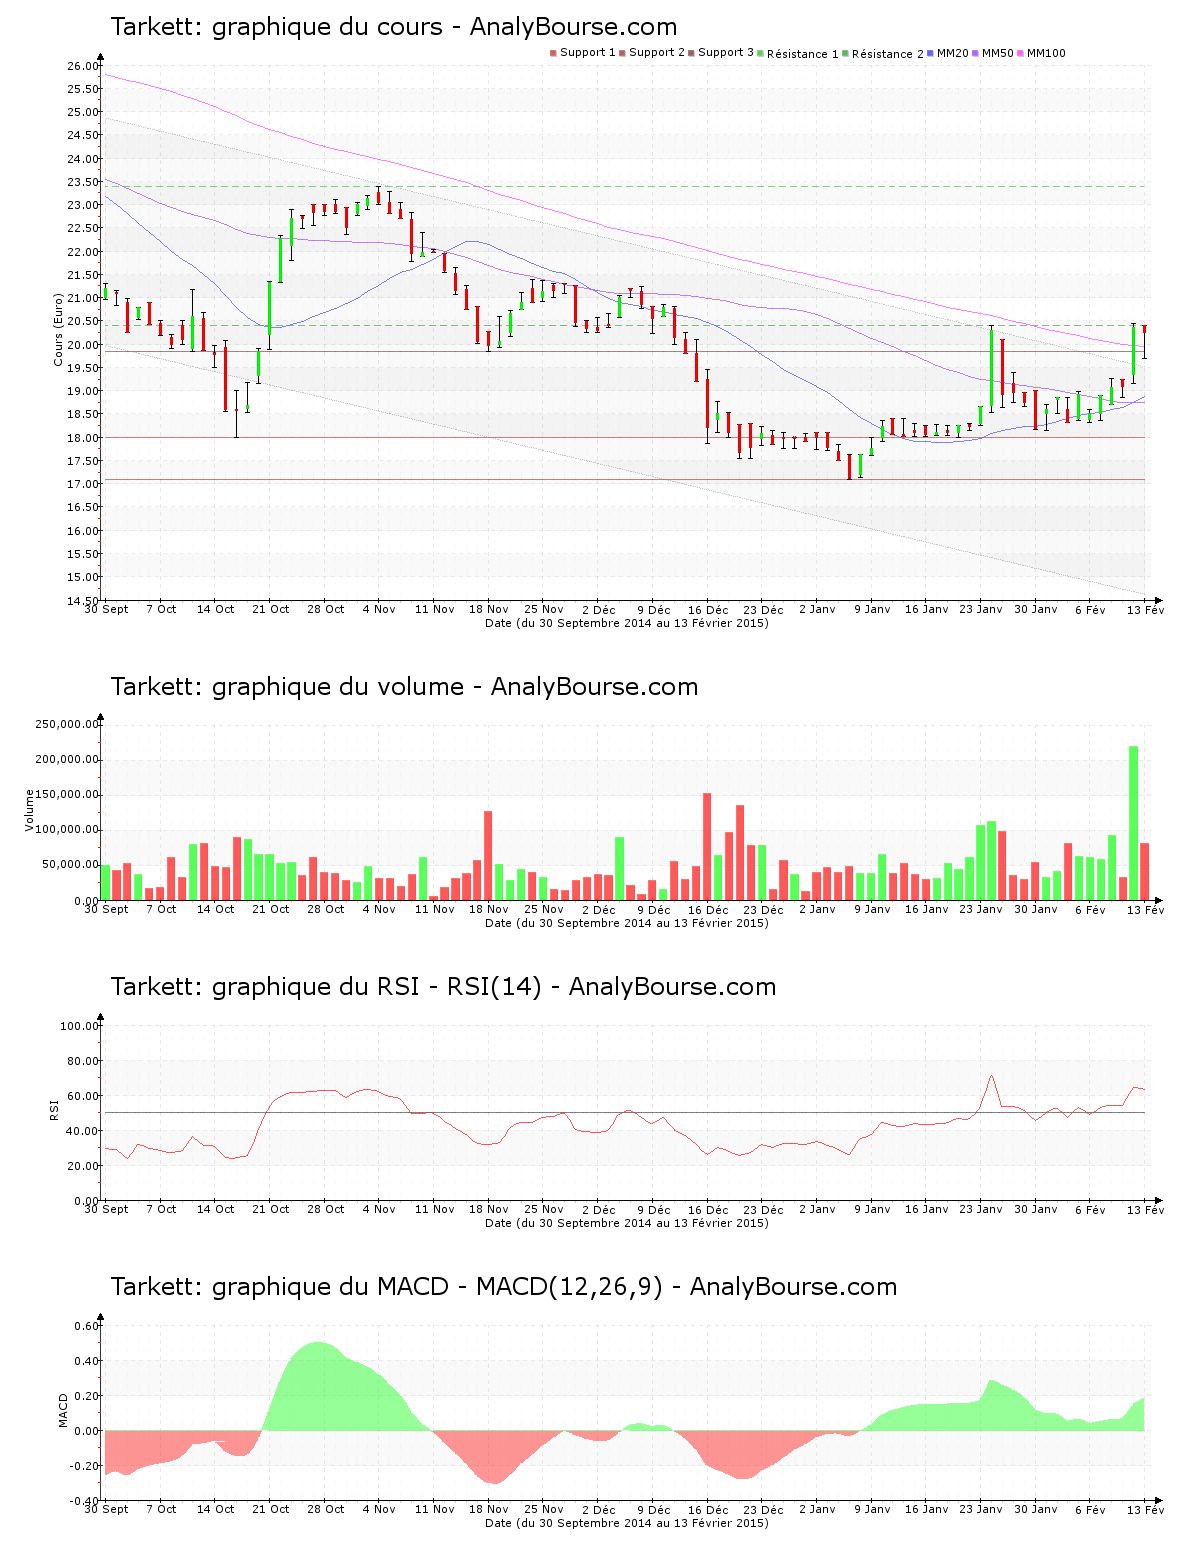Click the '4 Nov' date label under price chart
This screenshot has height=1550, width=1200.
click(379, 609)
